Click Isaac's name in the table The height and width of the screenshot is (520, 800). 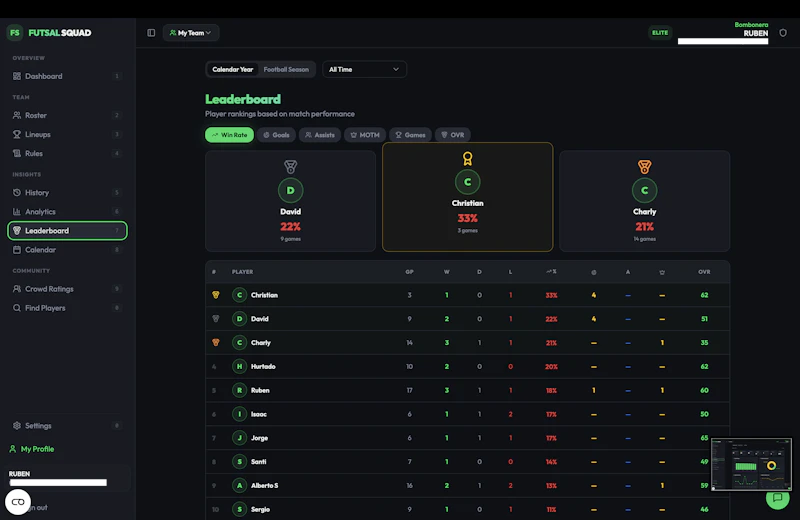point(259,414)
